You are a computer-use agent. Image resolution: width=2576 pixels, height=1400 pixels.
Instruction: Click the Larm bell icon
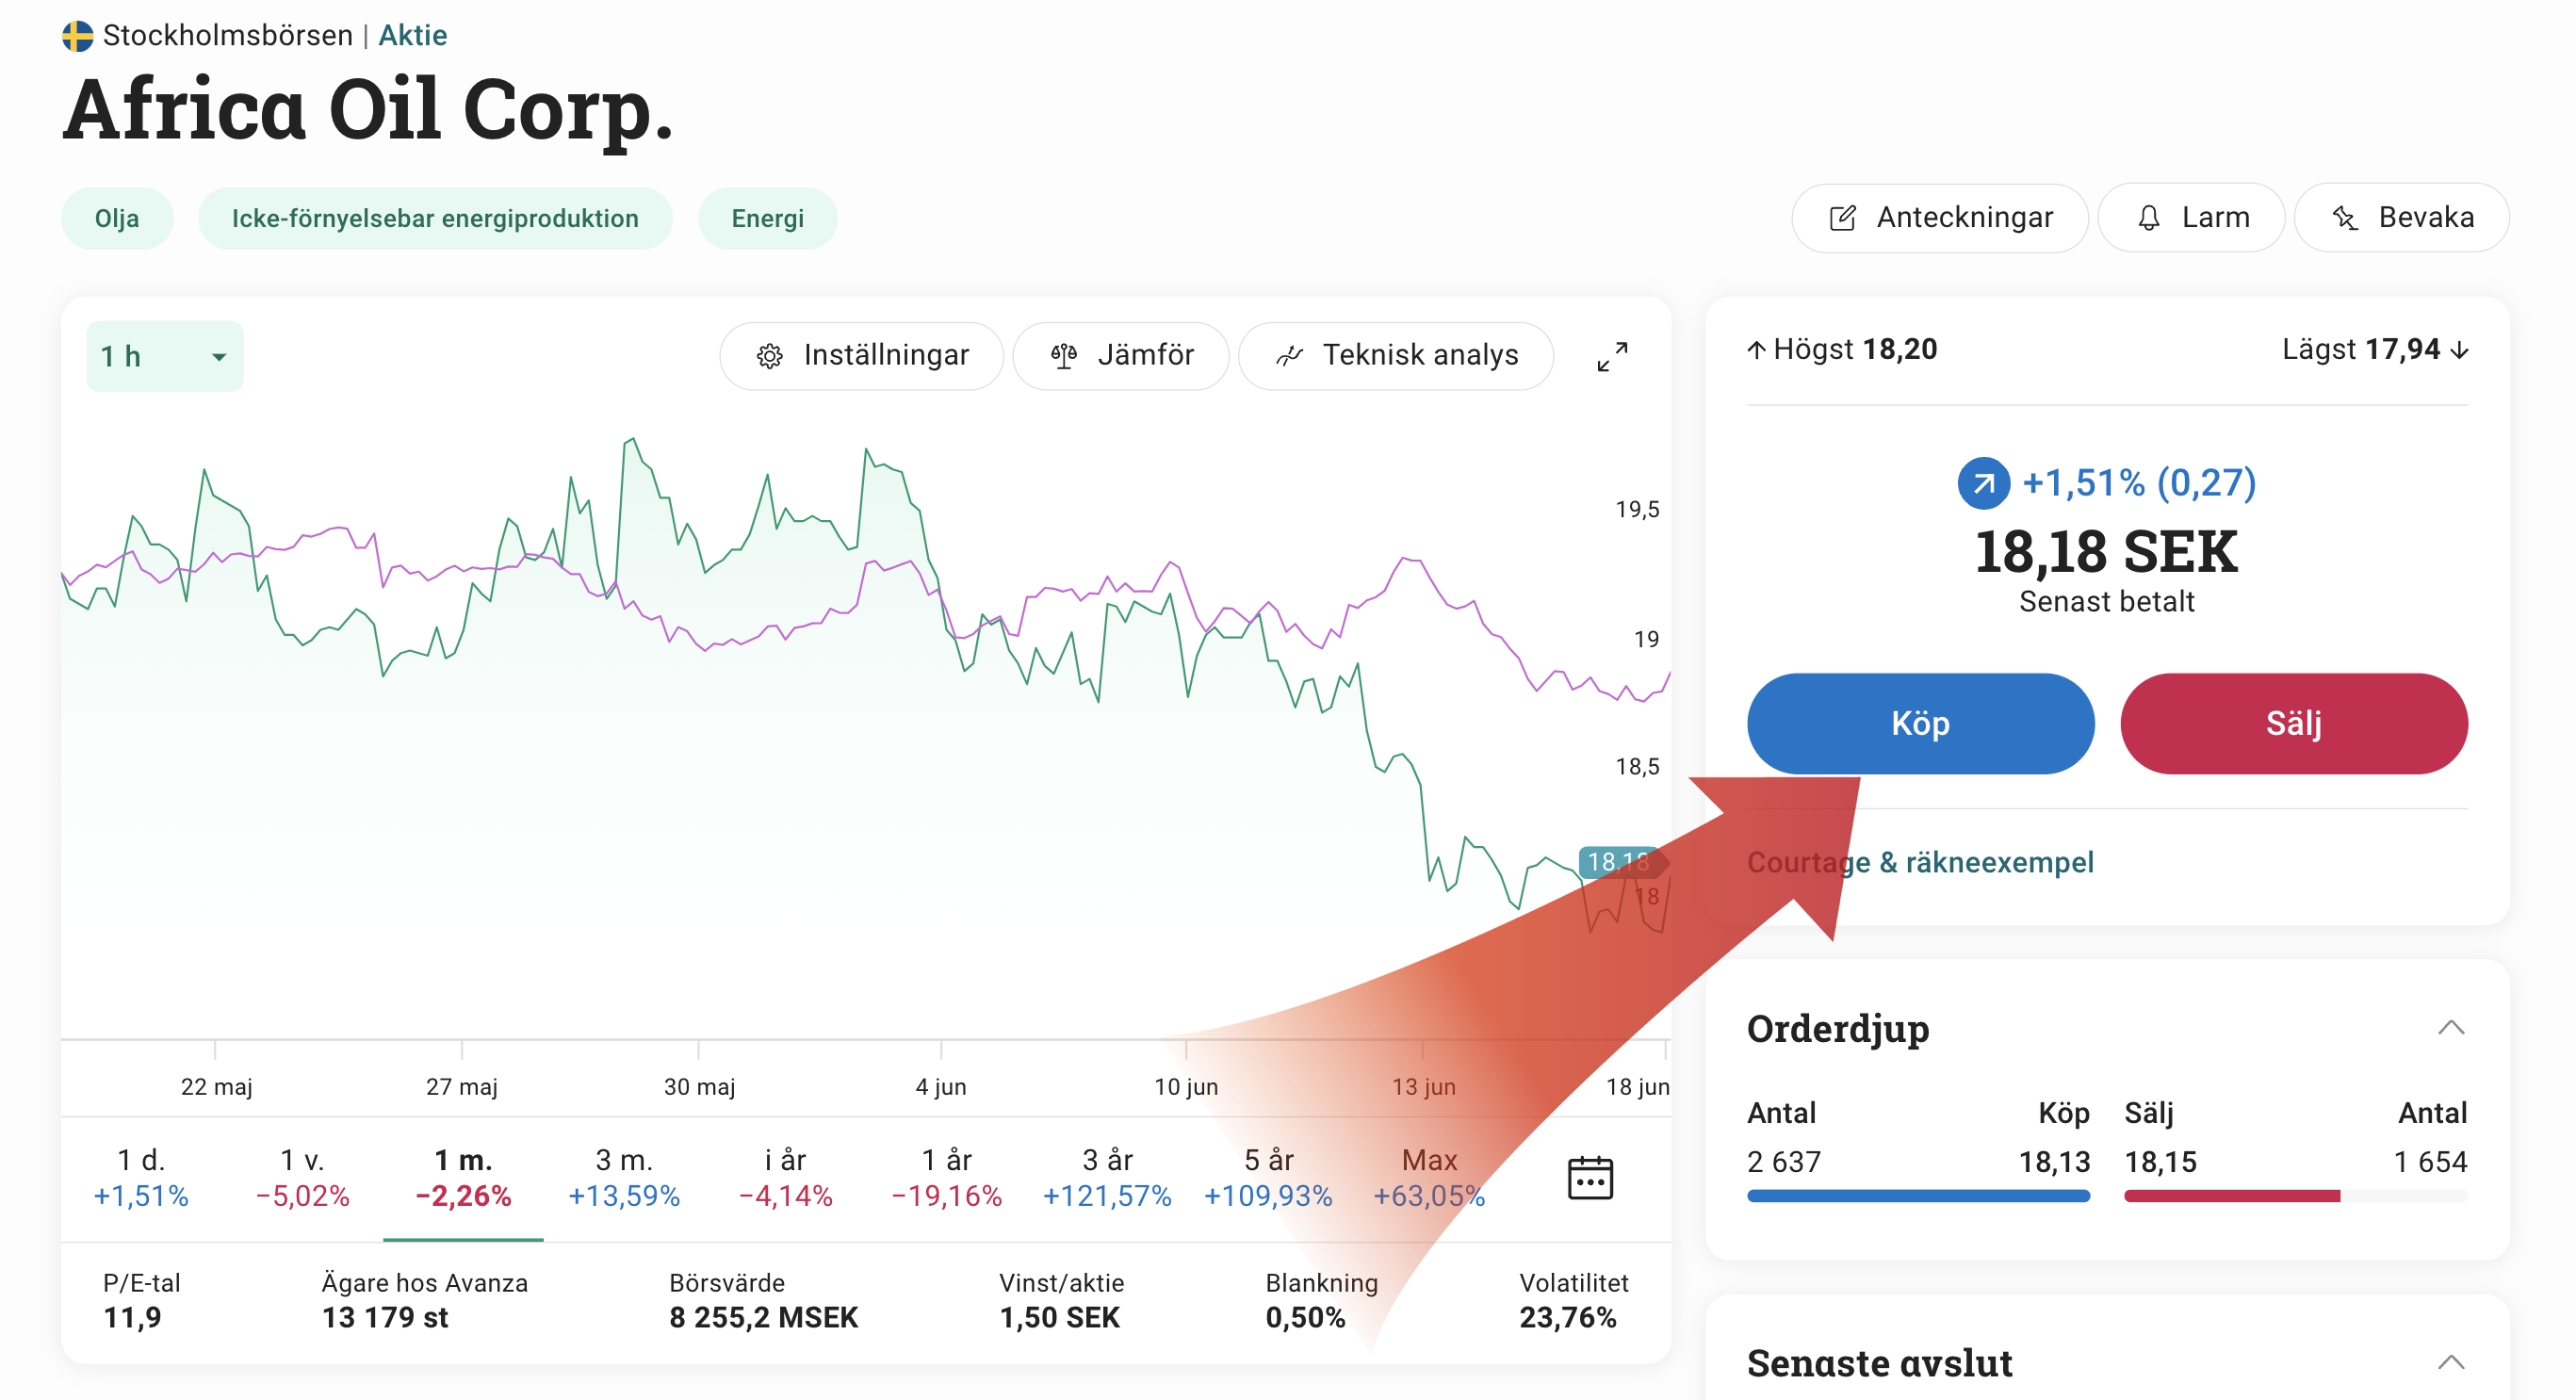(2148, 218)
